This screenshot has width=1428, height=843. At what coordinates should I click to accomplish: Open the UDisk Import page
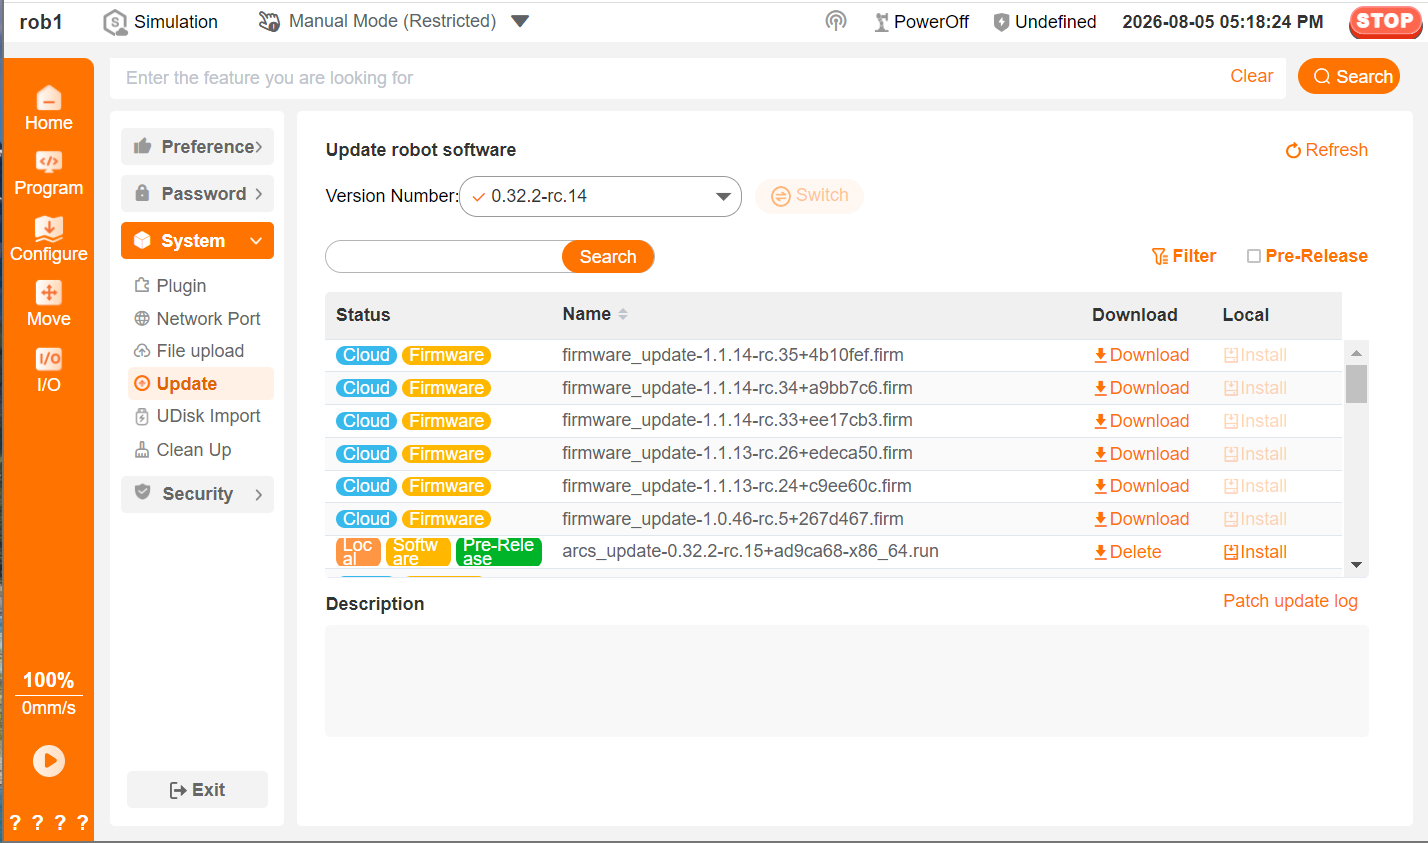(197, 416)
